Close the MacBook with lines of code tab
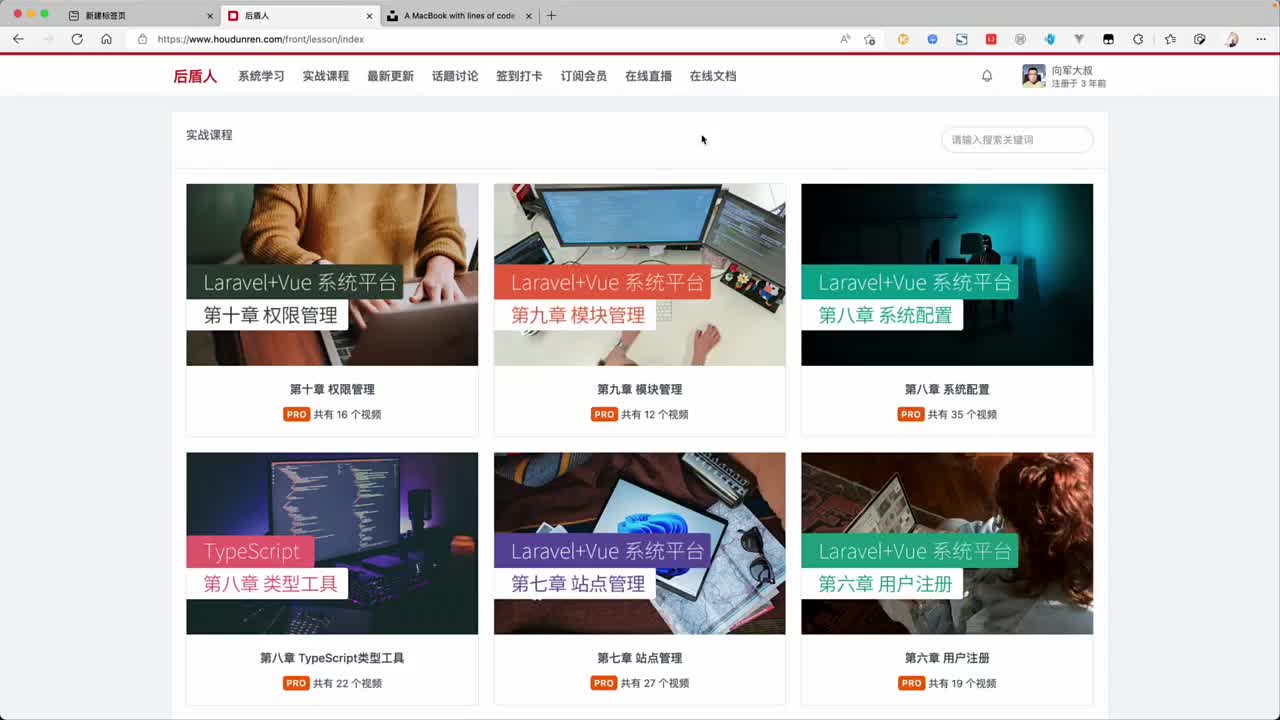This screenshot has width=1280, height=720. pos(529,16)
